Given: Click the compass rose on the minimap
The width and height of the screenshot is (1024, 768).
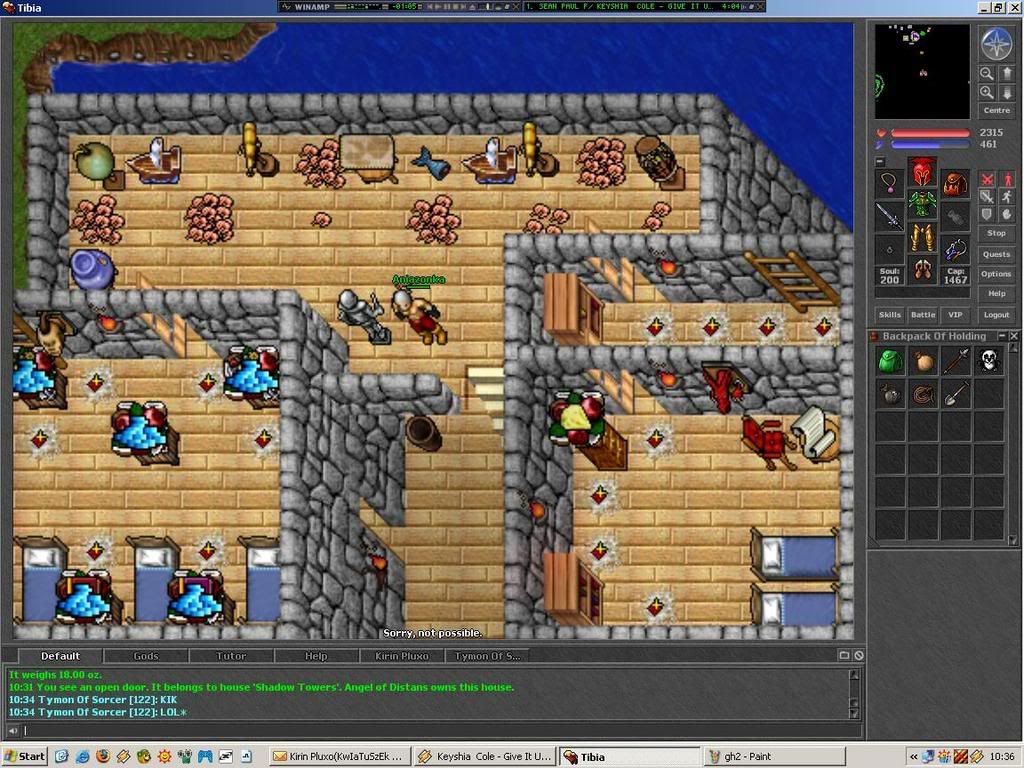Looking at the screenshot, I should click(x=996, y=43).
